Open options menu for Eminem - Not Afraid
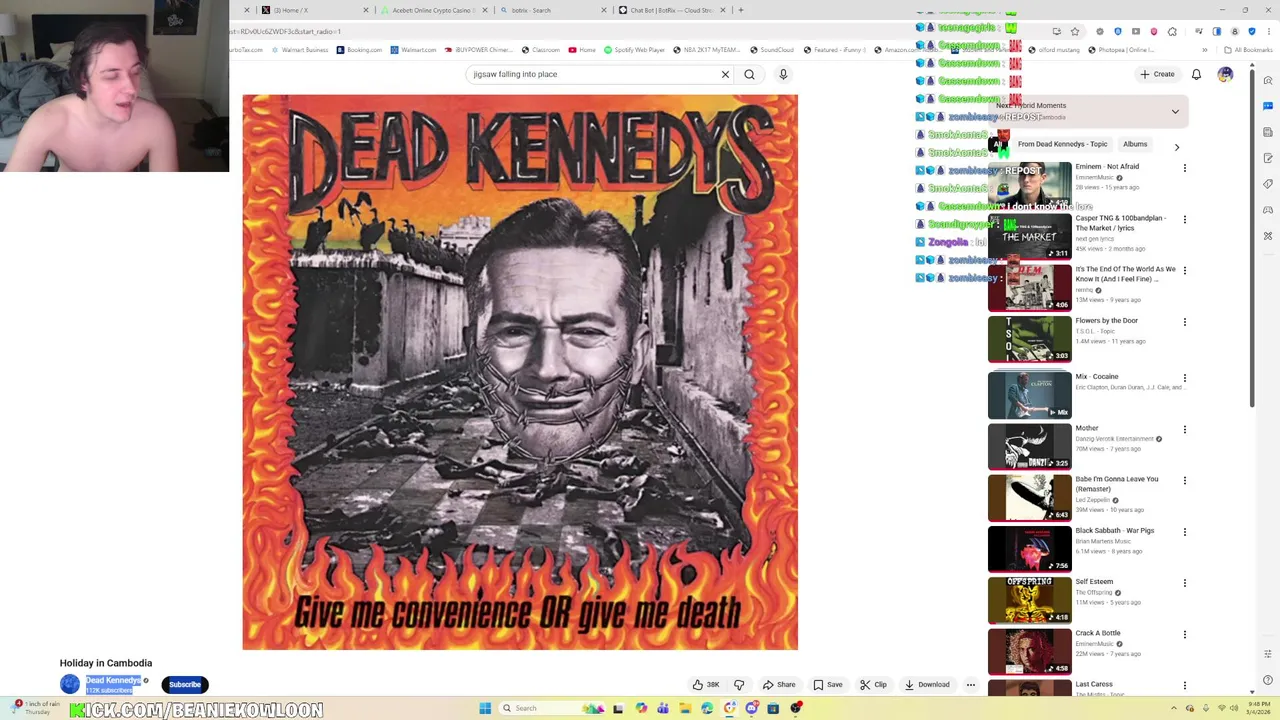Viewport: 1280px width, 720px height. tap(1185, 168)
